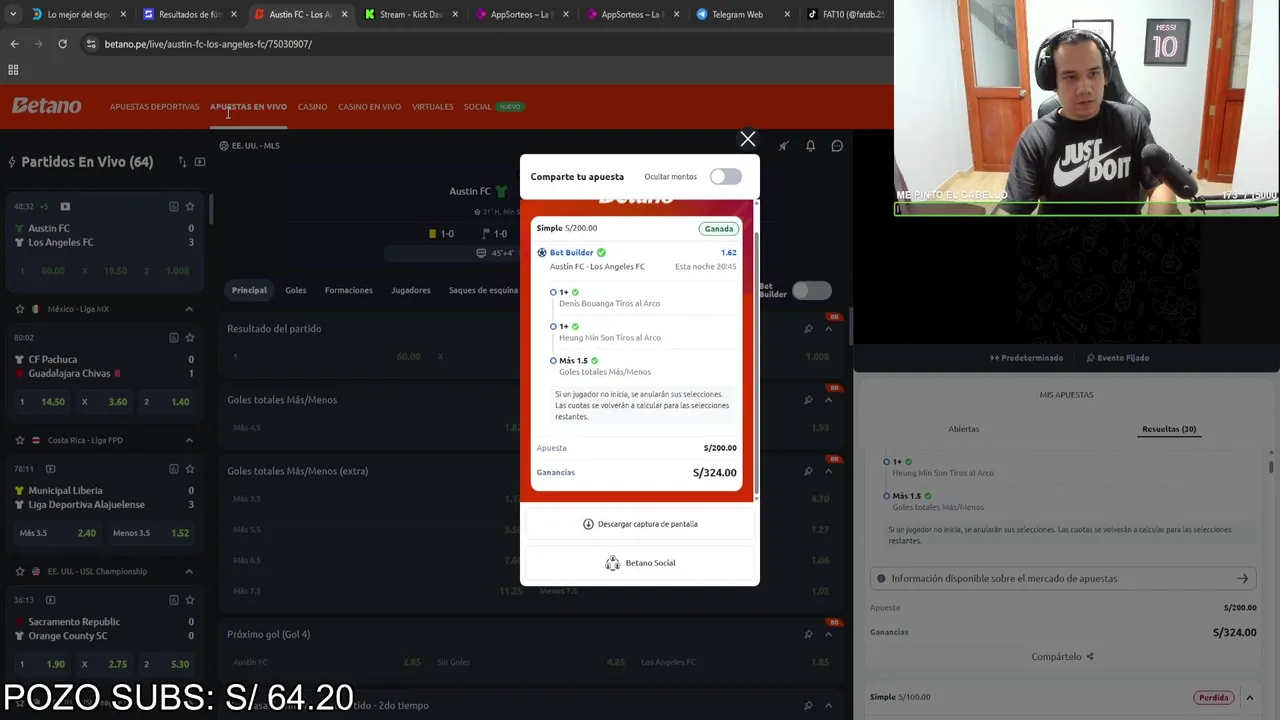Pin the Goles totales Más/Menos market

pos(808,400)
